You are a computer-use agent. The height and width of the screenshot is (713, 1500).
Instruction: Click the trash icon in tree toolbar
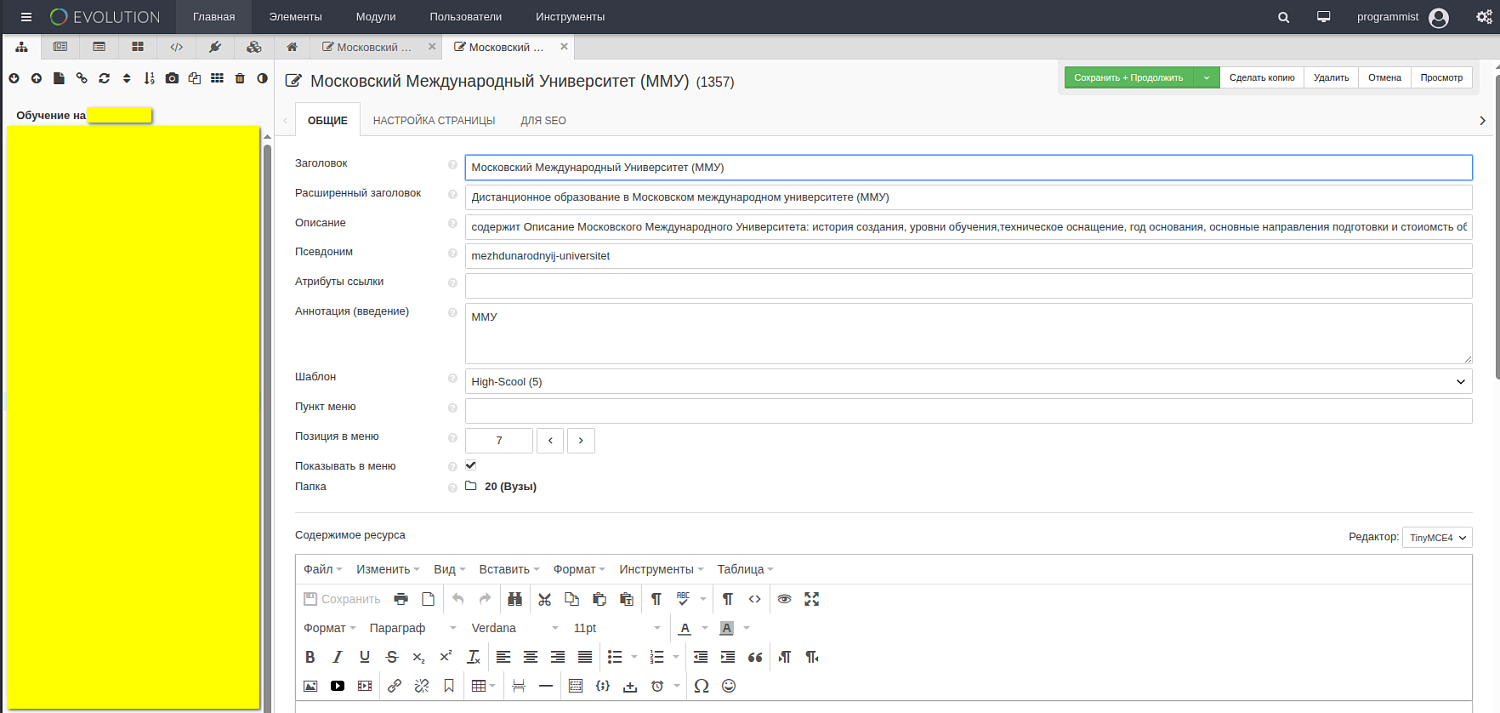tap(240, 78)
